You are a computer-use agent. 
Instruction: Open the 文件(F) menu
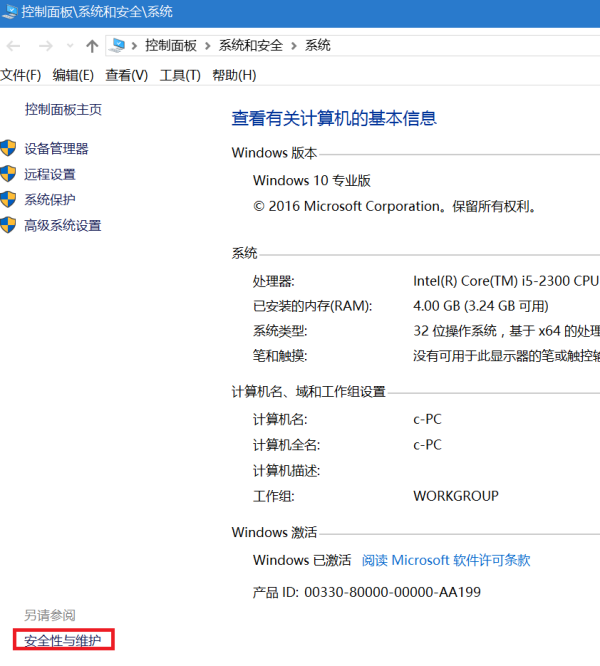(21, 75)
